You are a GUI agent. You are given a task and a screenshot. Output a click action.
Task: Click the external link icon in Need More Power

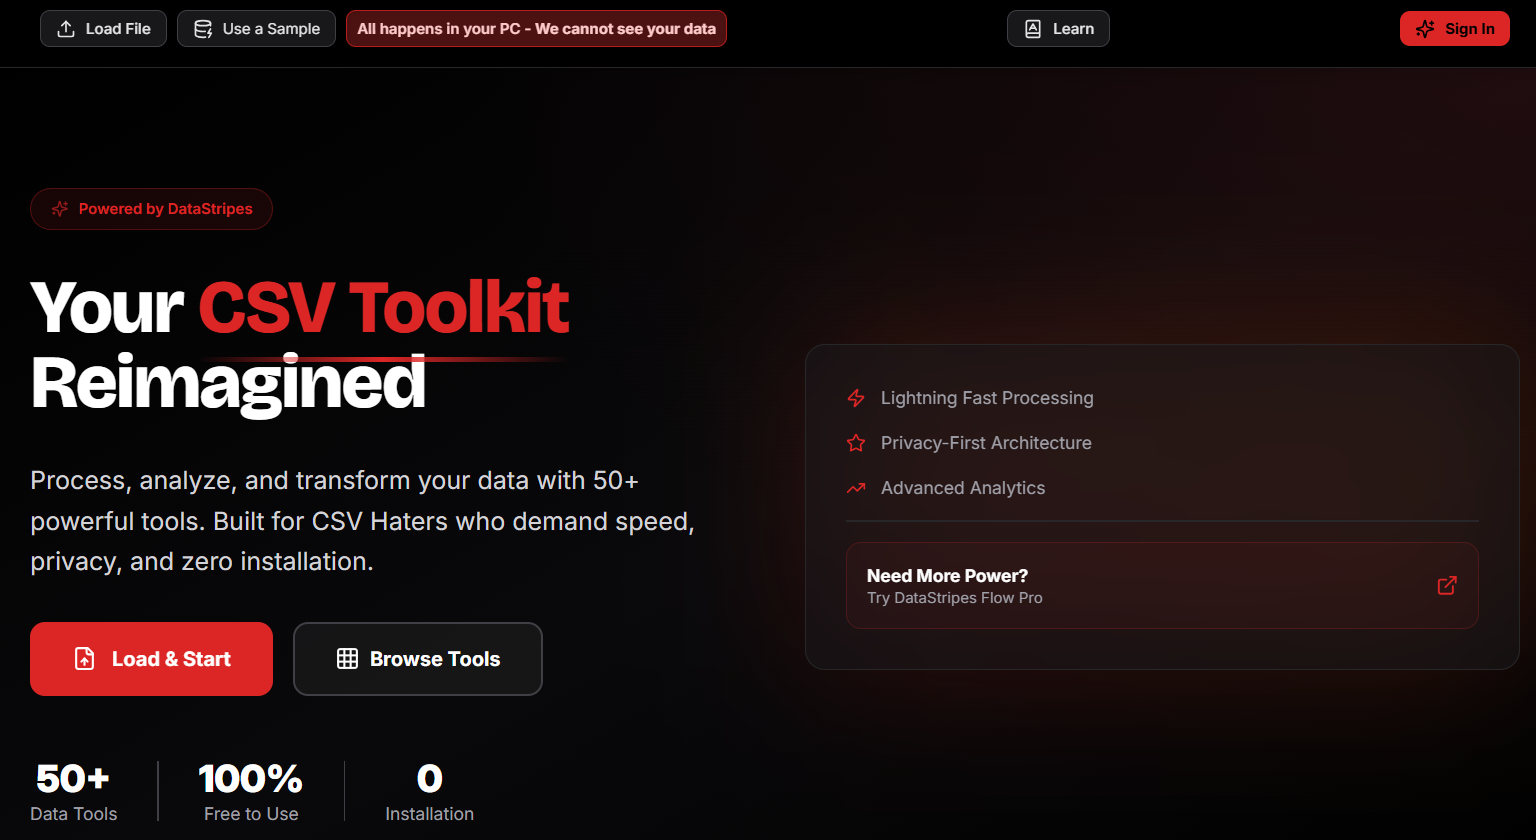[1446, 586]
